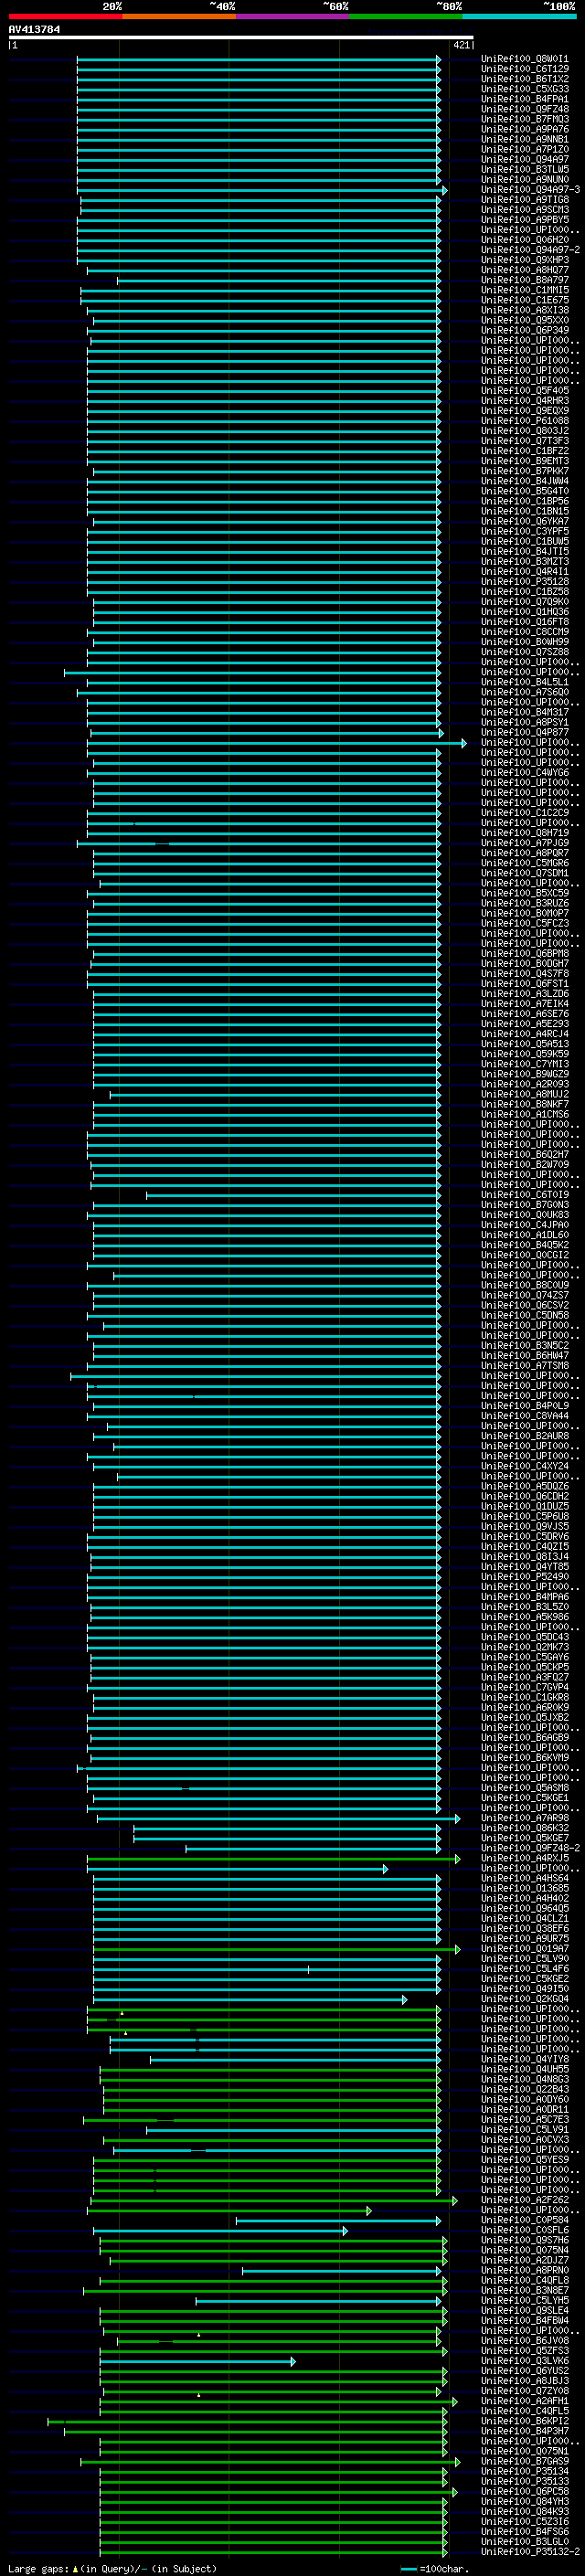Click the green ~80% identity legend segment
The height and width of the screenshot is (2576, 585).
(x=406, y=16)
